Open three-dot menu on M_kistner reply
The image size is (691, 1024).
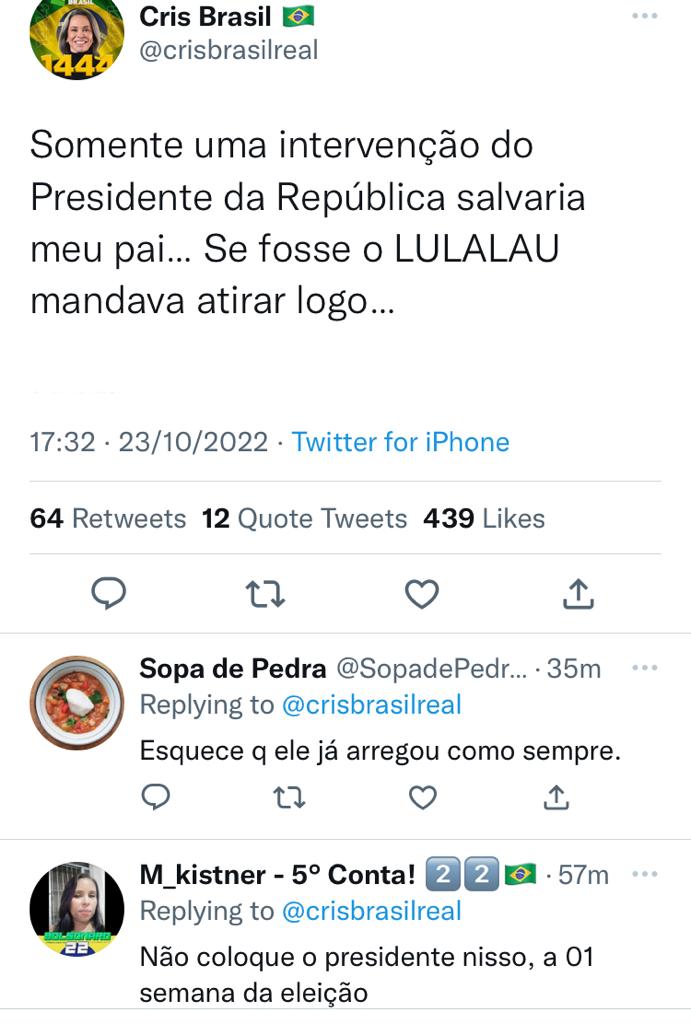click(645, 874)
